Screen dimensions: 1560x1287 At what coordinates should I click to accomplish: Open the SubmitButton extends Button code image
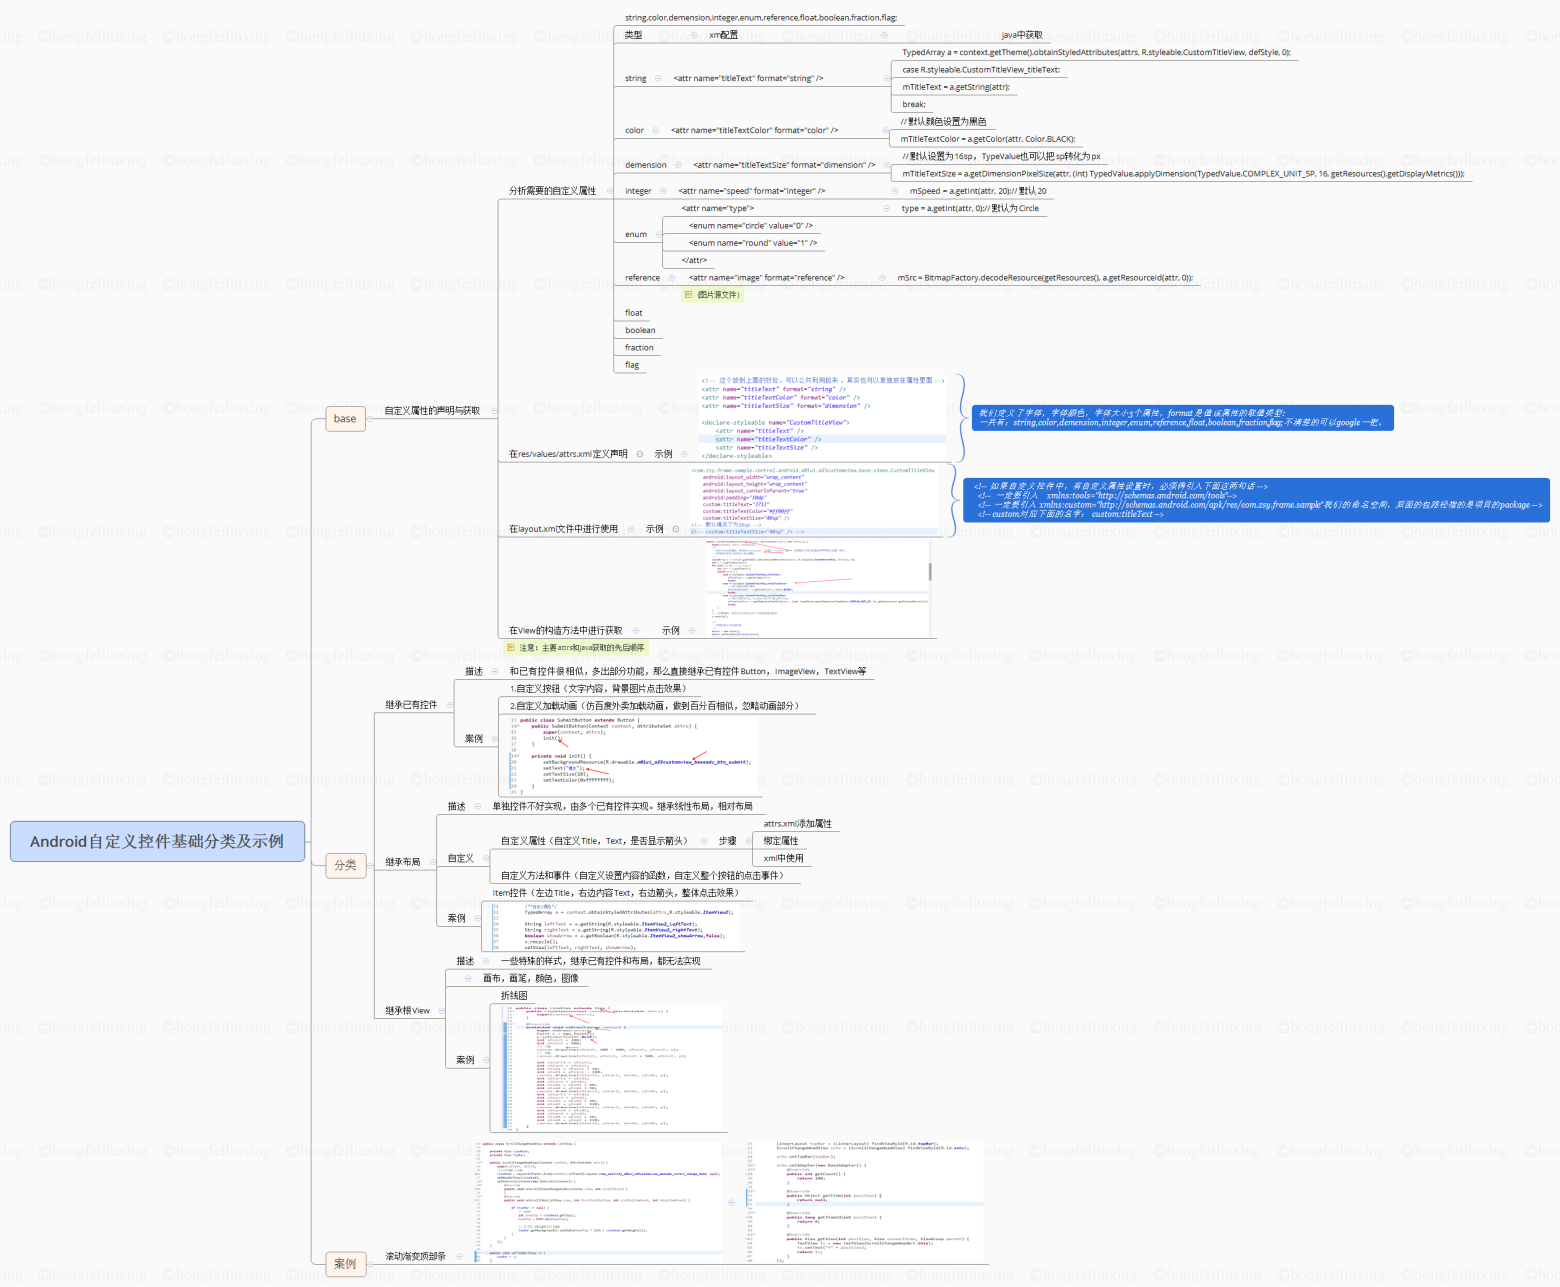click(632, 756)
